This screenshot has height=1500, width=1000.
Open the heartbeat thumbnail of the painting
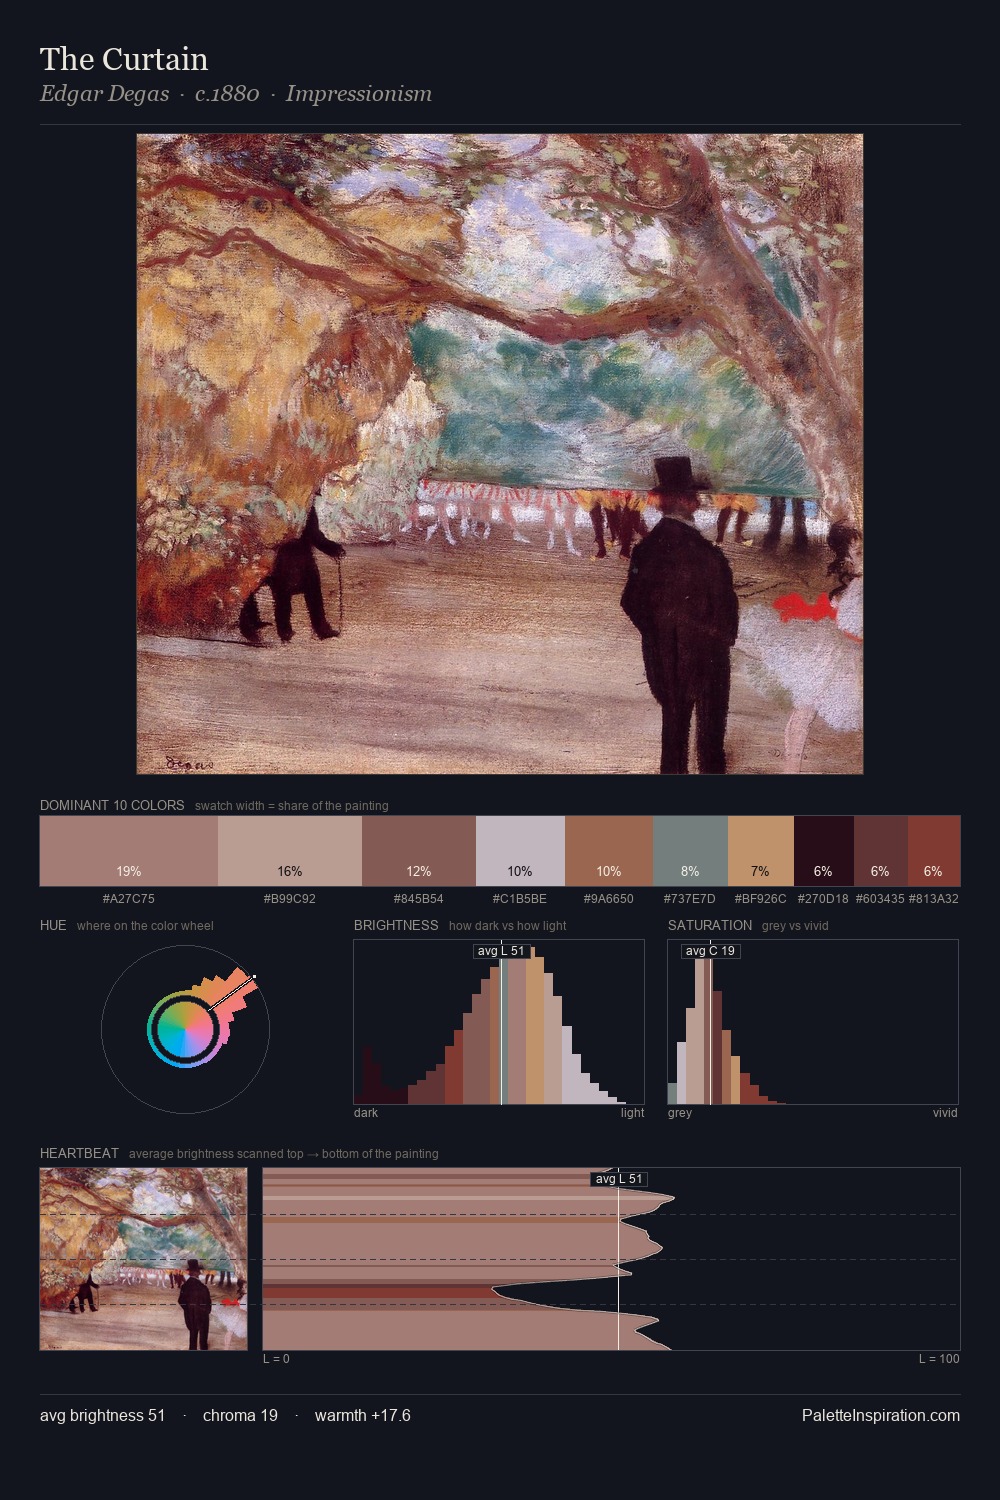(143, 1259)
